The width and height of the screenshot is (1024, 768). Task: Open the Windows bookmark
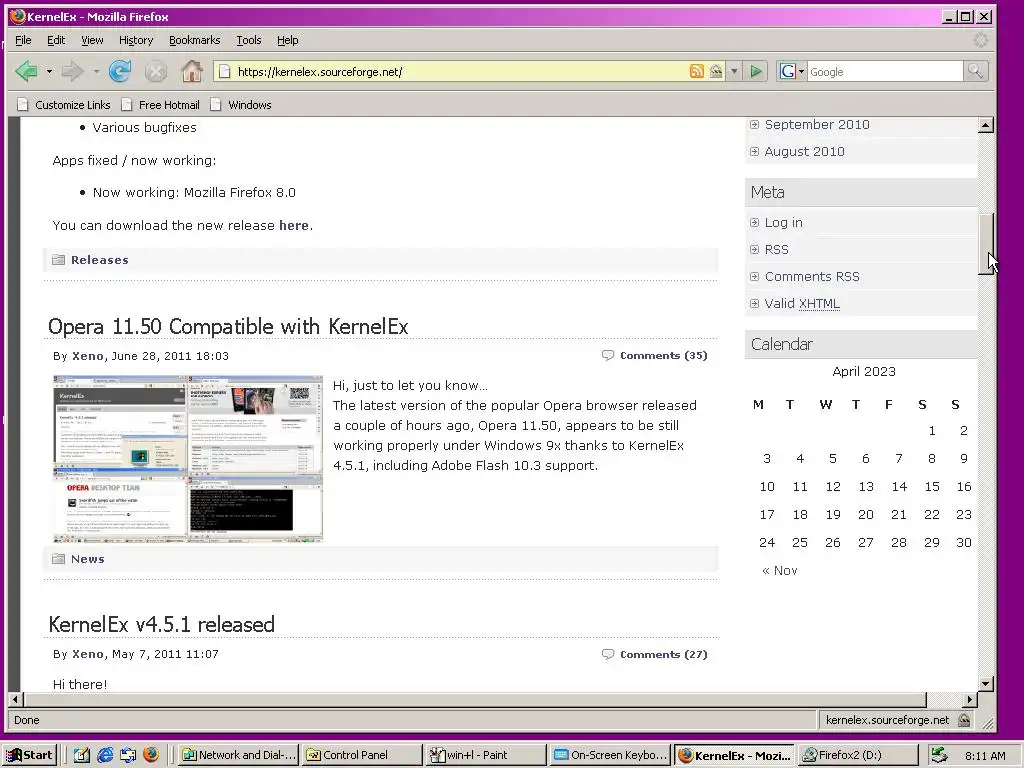241,104
